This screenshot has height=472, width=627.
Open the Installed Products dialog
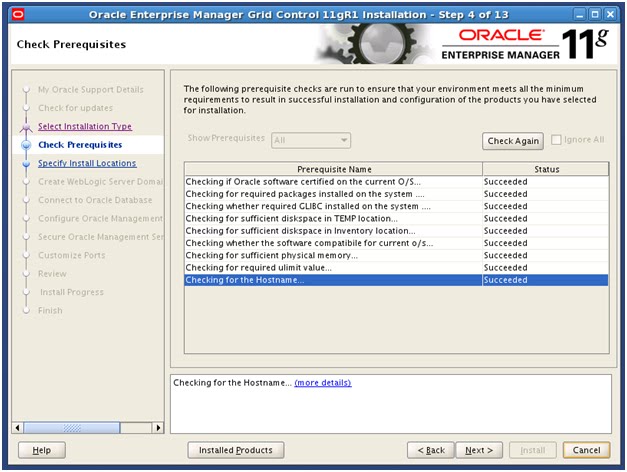tap(236, 450)
